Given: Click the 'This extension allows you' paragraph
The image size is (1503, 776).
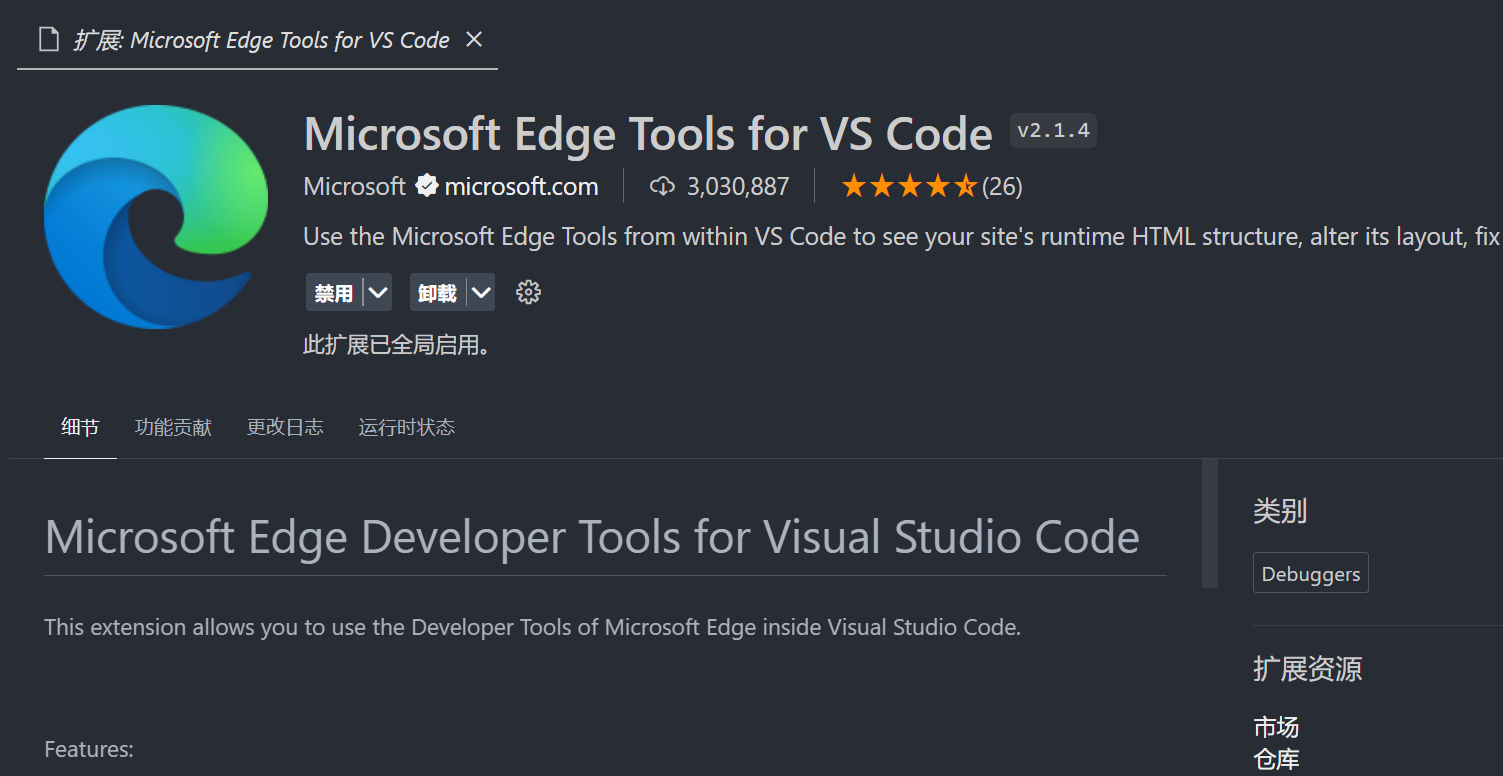Looking at the screenshot, I should [533, 628].
